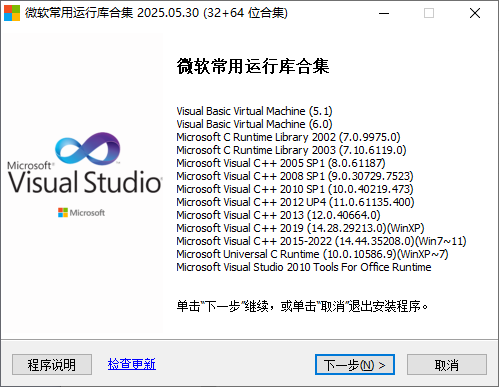Click the Visual C++ 2015-2022 entry
This screenshot has width=499, height=387.
pyautogui.click(x=321, y=241)
